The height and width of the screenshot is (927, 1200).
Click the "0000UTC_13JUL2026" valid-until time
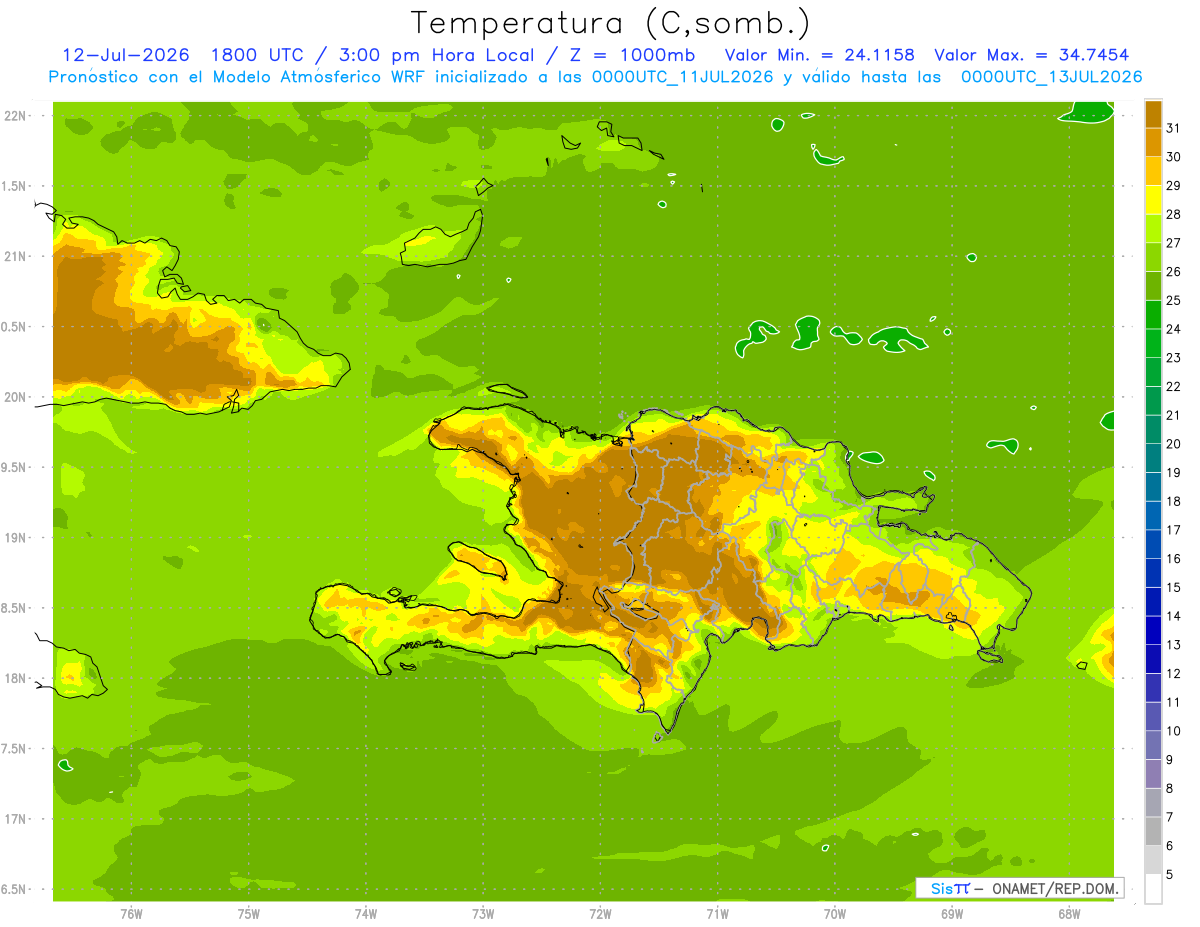(x=1052, y=77)
